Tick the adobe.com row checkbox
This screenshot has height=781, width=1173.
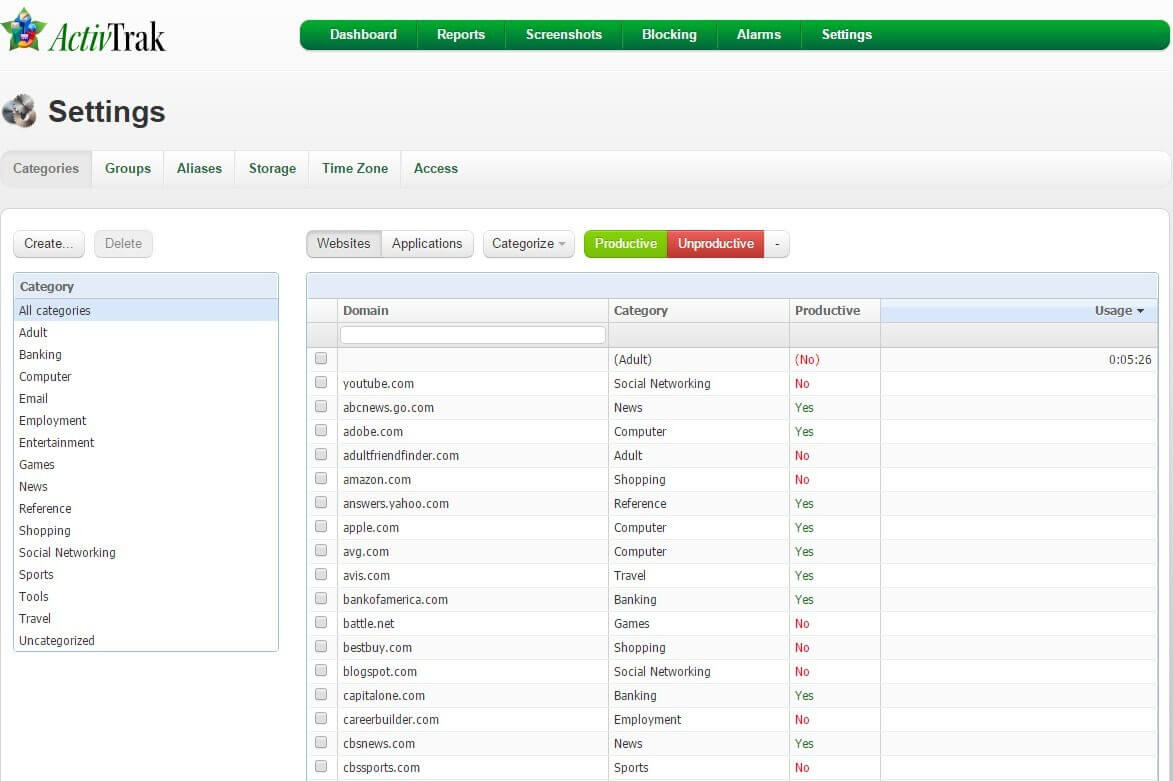(321, 430)
